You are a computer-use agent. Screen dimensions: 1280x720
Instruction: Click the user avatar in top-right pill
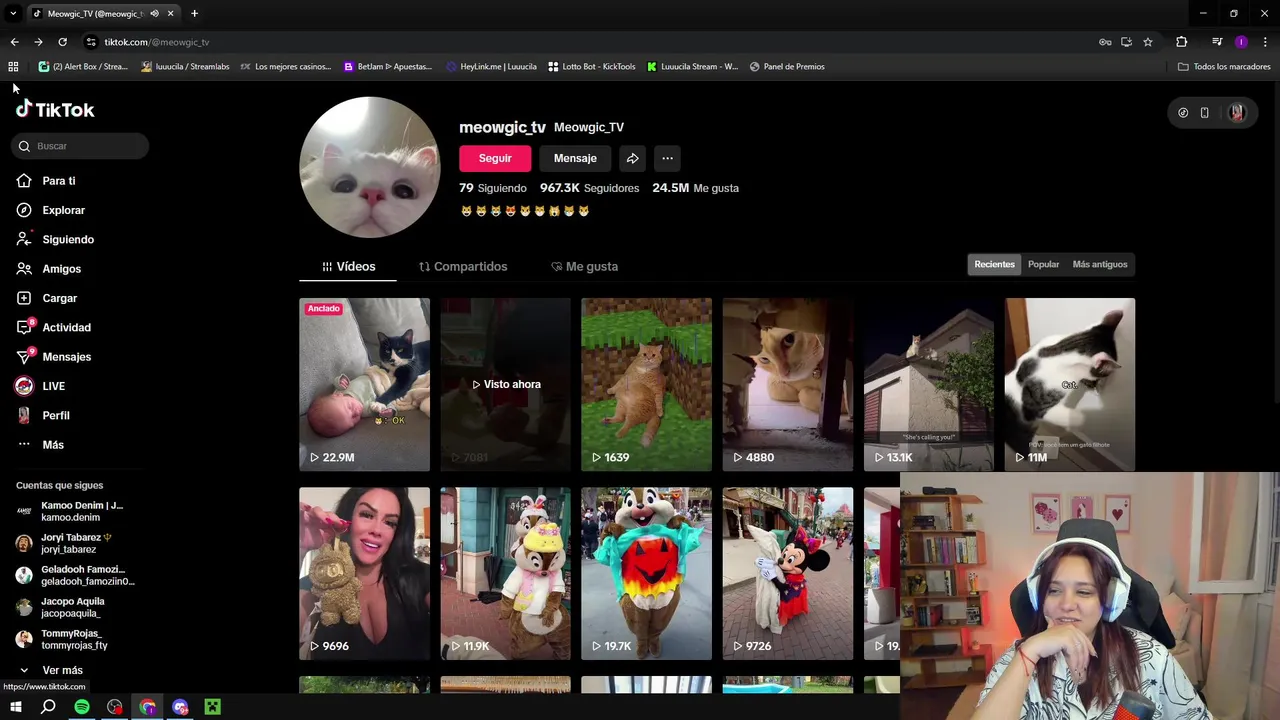(x=1237, y=113)
